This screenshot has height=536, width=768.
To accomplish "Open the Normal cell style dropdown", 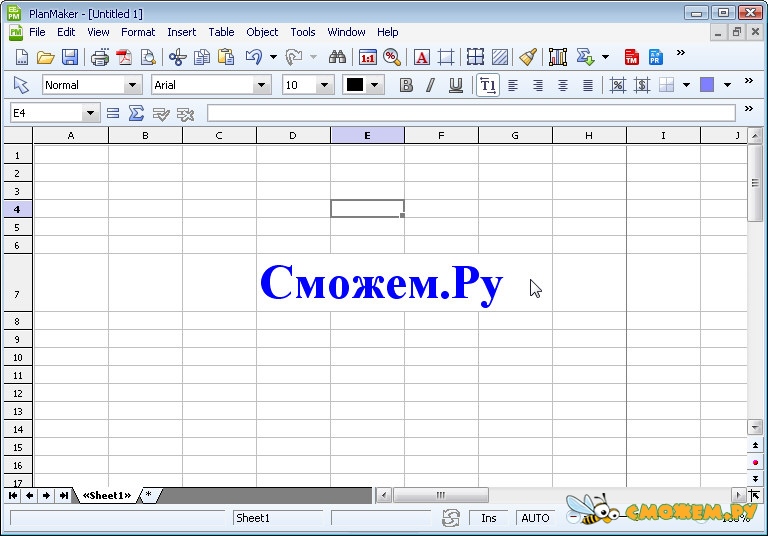I will coord(132,85).
